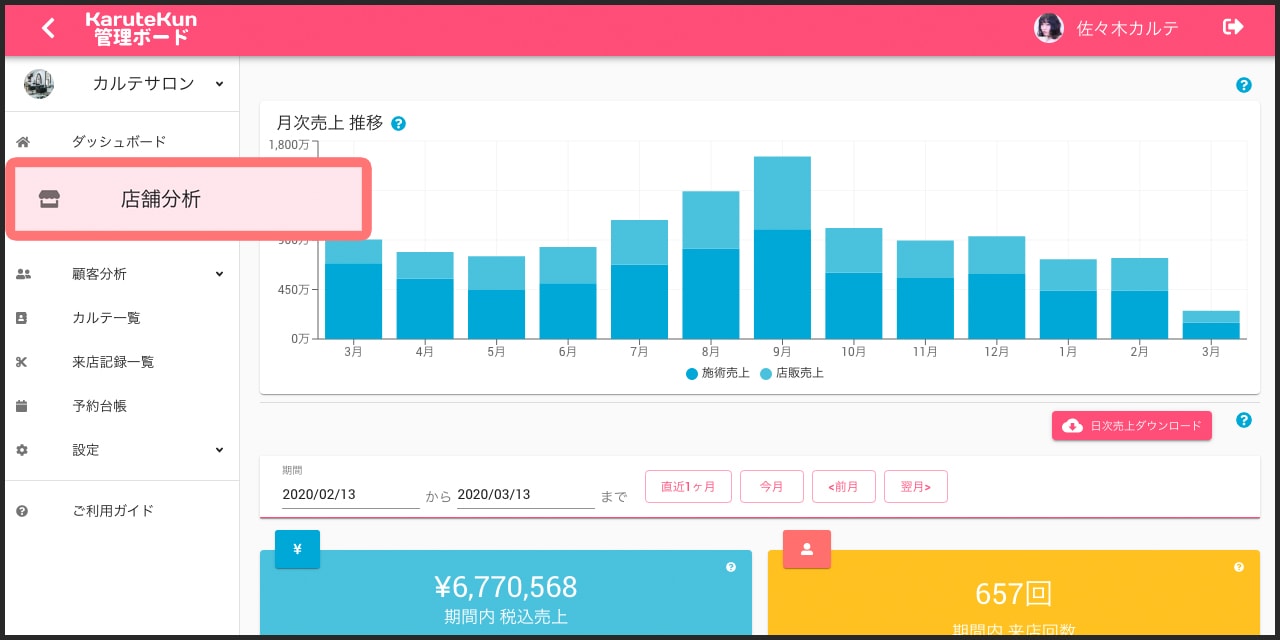
Task: Click the back arrow in header
Action: coord(48,28)
